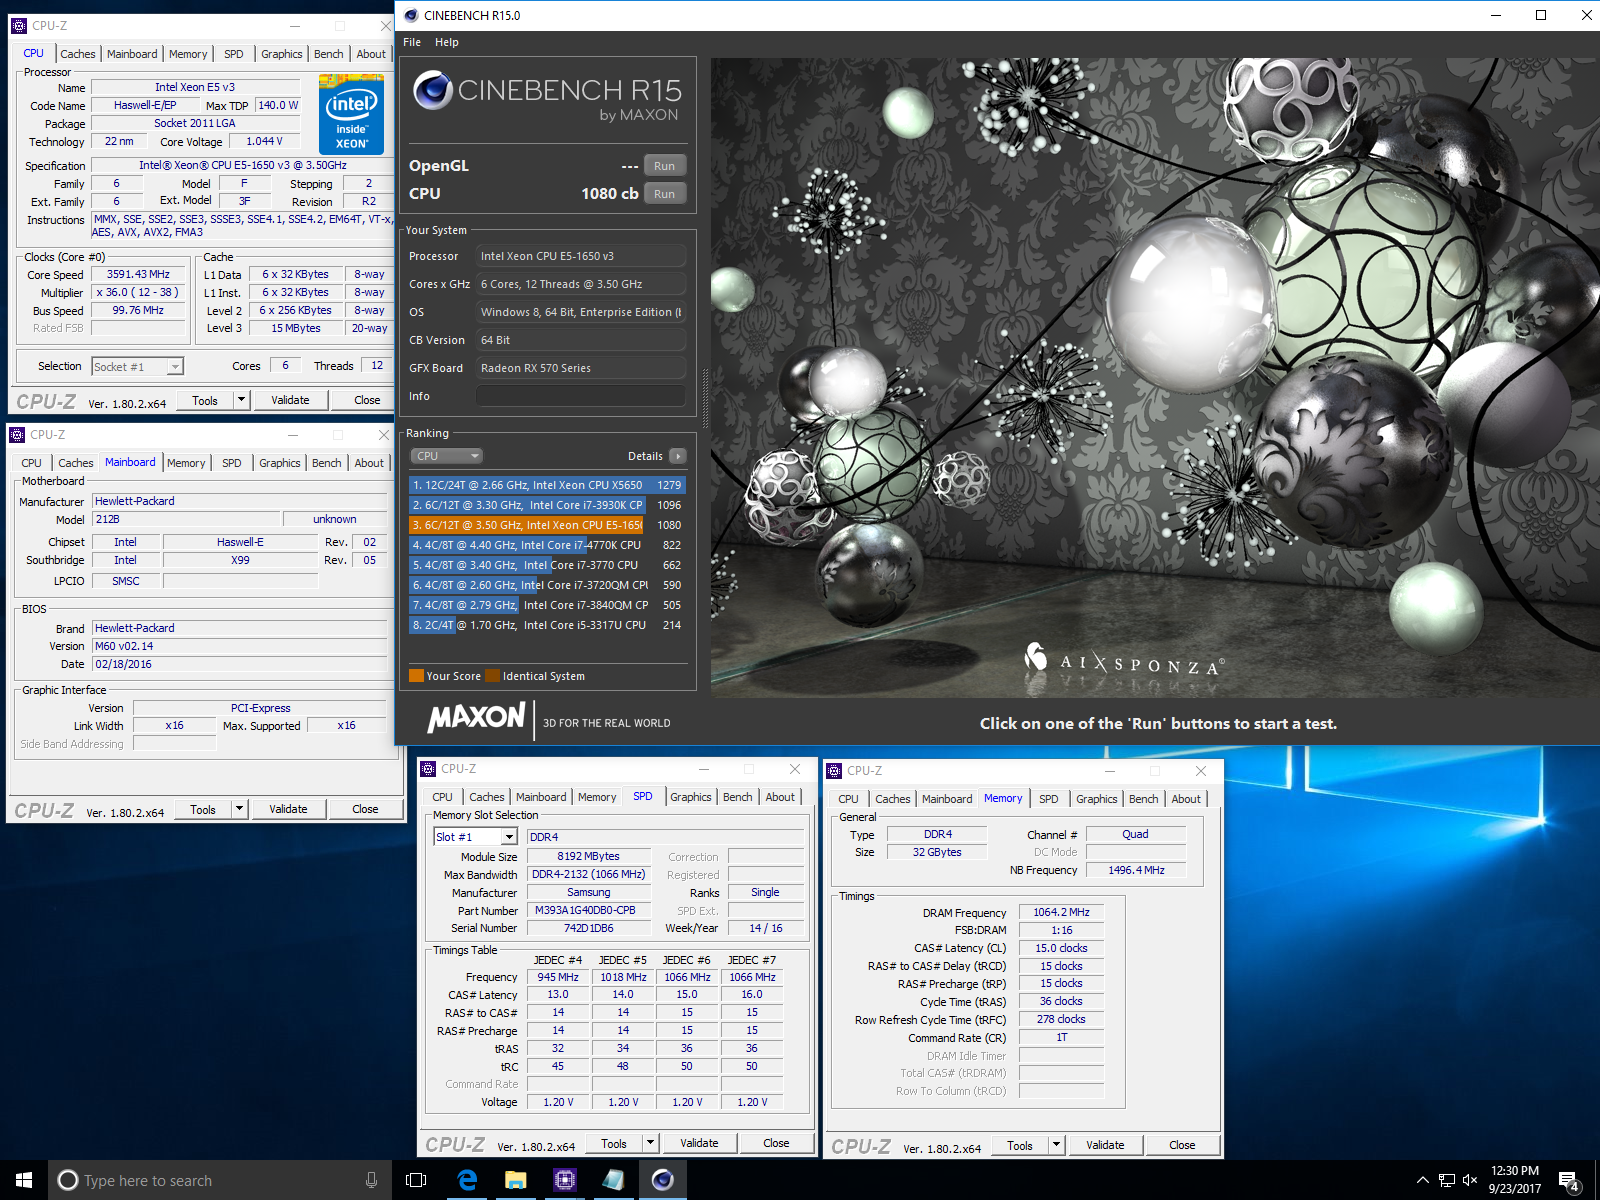Click Tools button in Memory window
The height and width of the screenshot is (1200, 1600).
1020,1145
